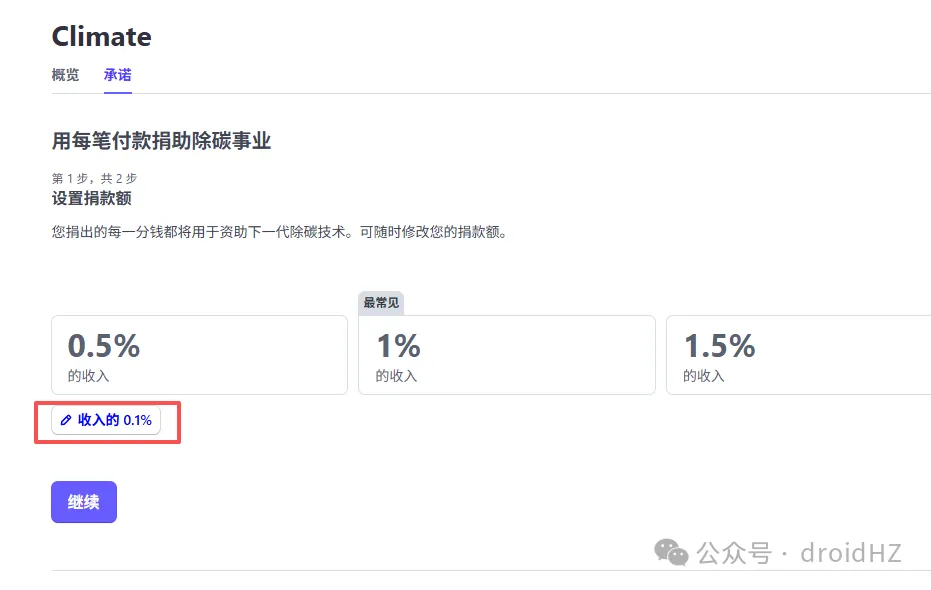The image size is (931, 590).
Task: Click the 第 1 步，共 2 步 indicator
Action: coord(93,178)
